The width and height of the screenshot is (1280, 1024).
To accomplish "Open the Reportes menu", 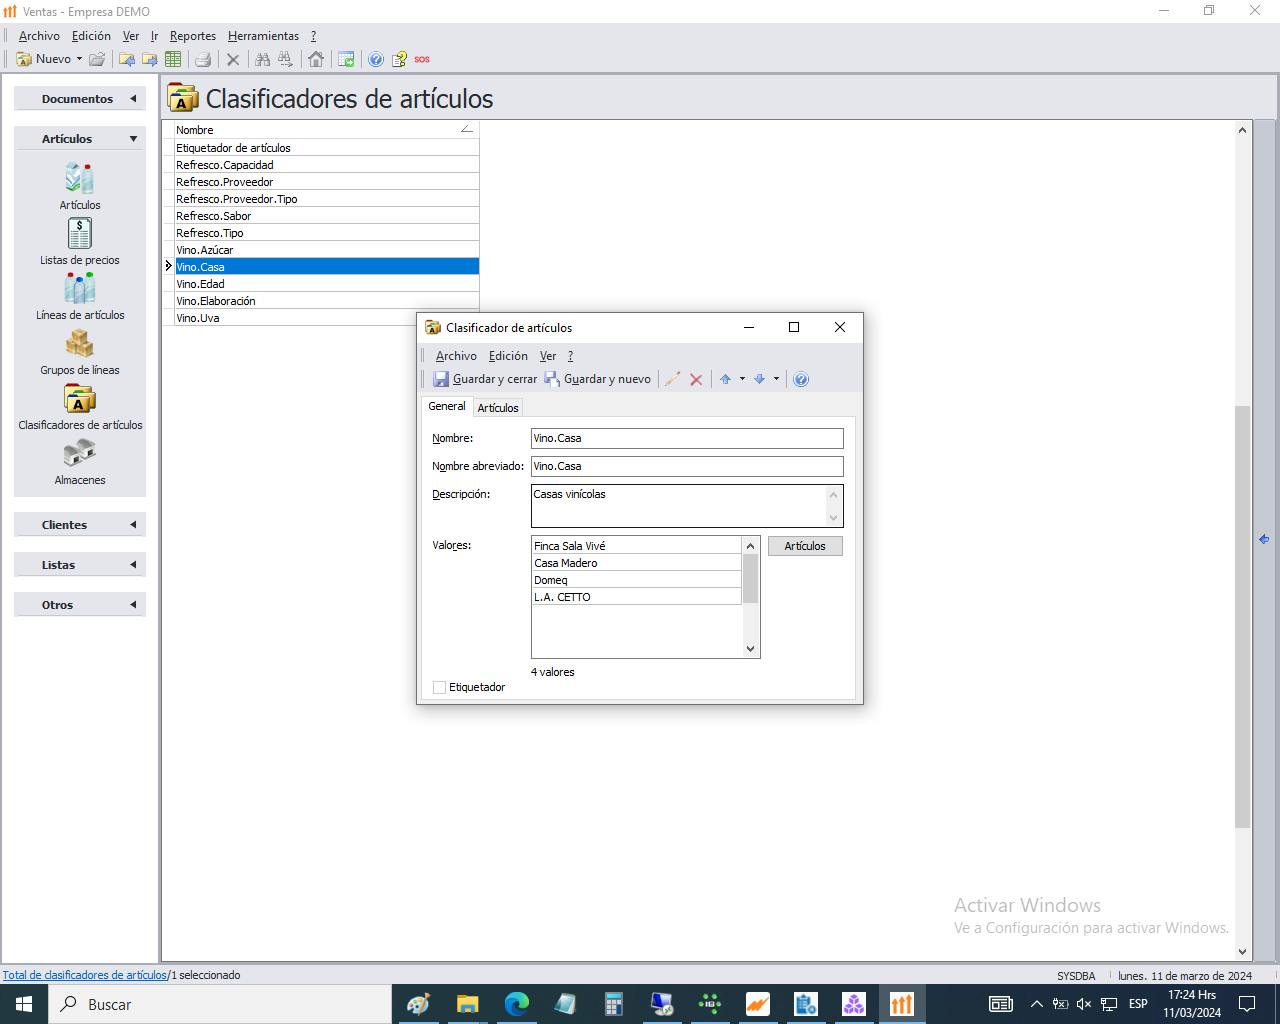I will coord(193,36).
